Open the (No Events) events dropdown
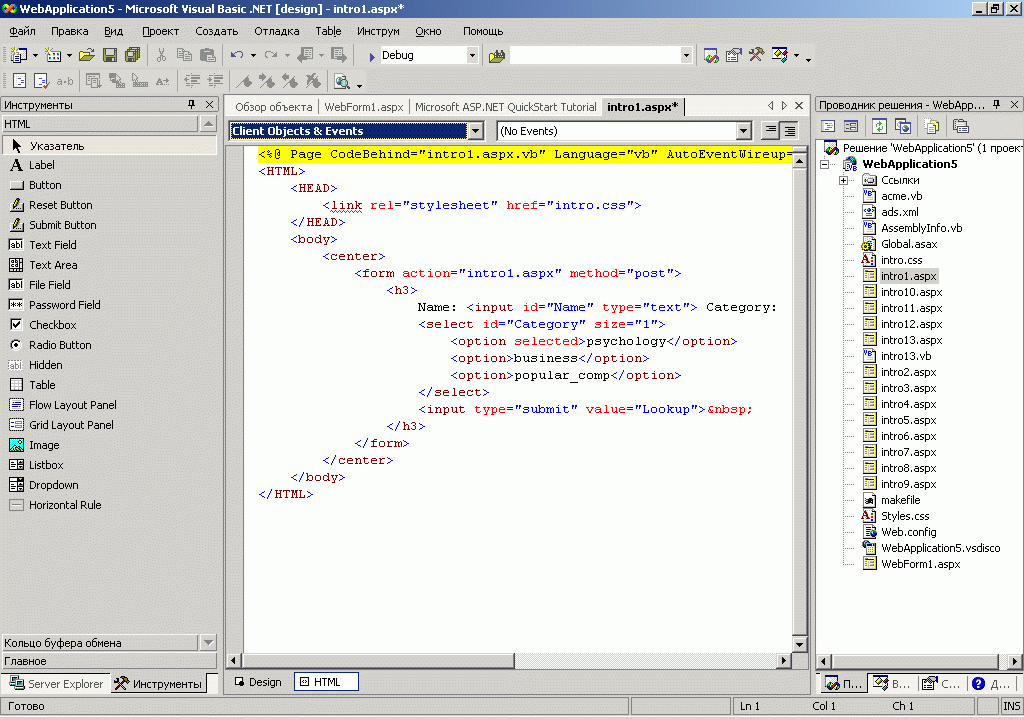The height and width of the screenshot is (719, 1024). [x=743, y=130]
